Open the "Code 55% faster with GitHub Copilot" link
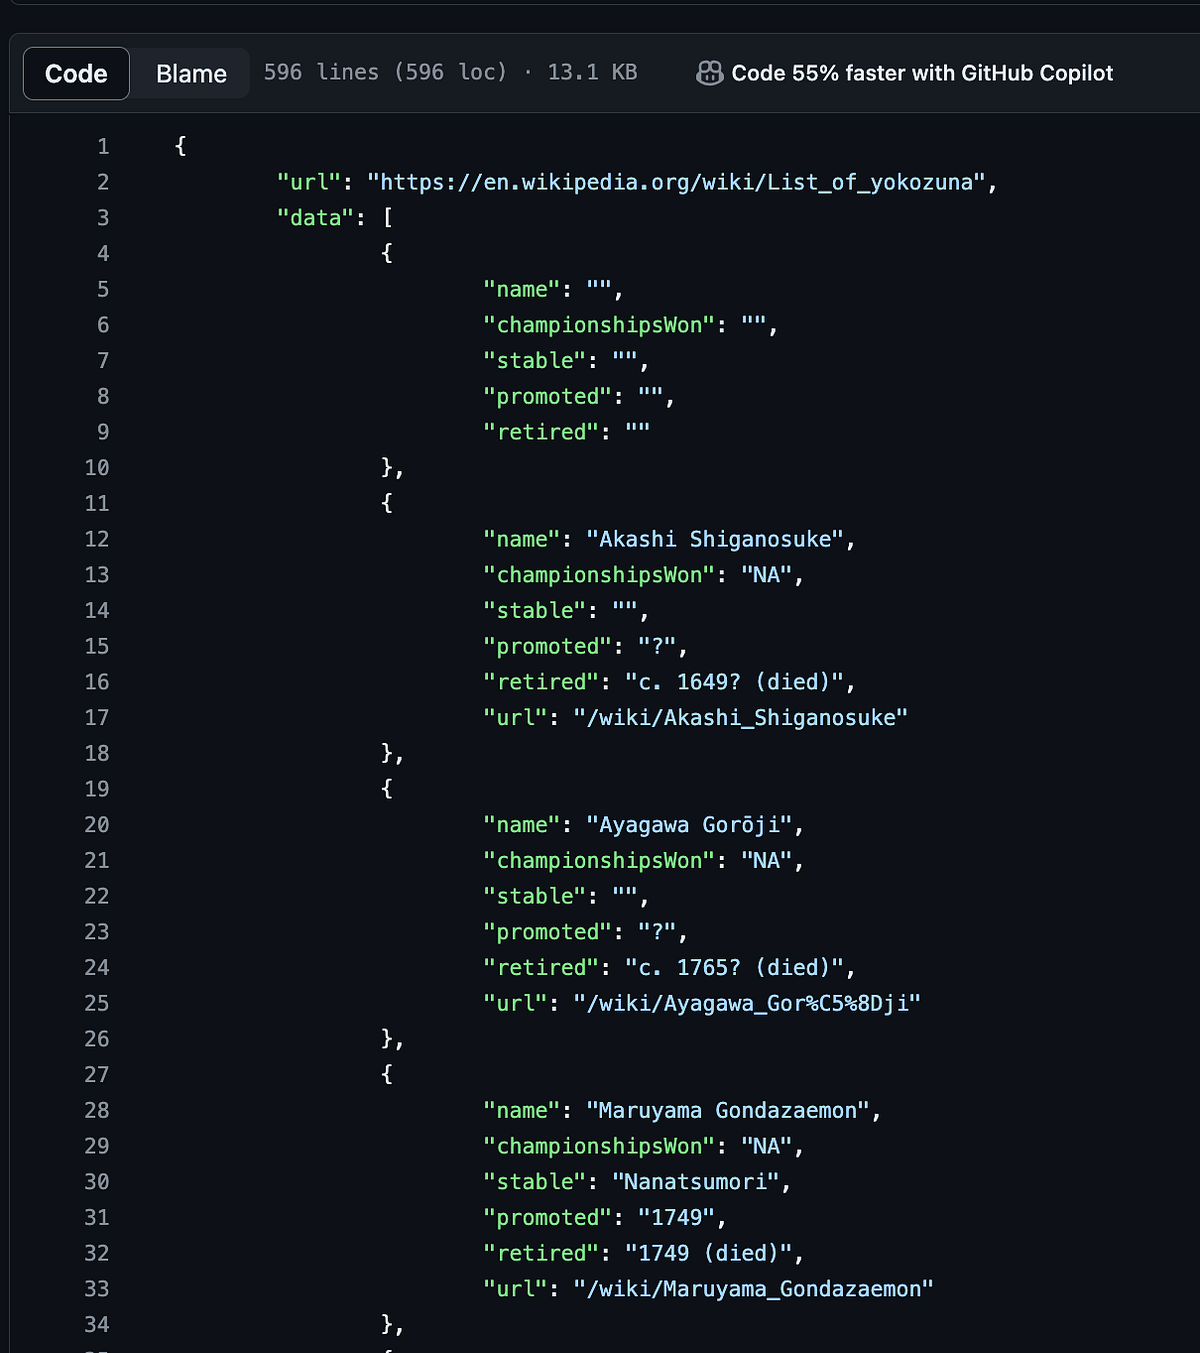 (923, 72)
